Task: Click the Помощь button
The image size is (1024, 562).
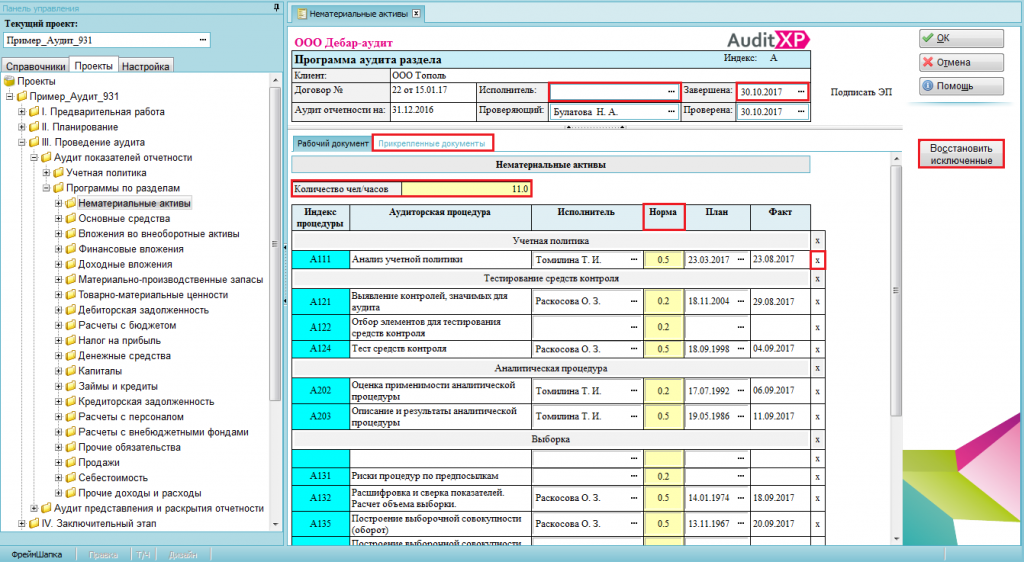Action: (x=961, y=86)
